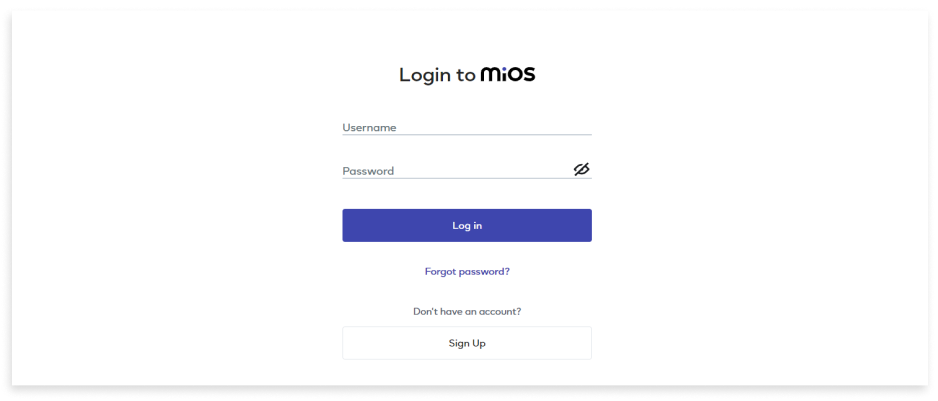
Task: Click the underline beneath the Password field
Action: click(467, 178)
